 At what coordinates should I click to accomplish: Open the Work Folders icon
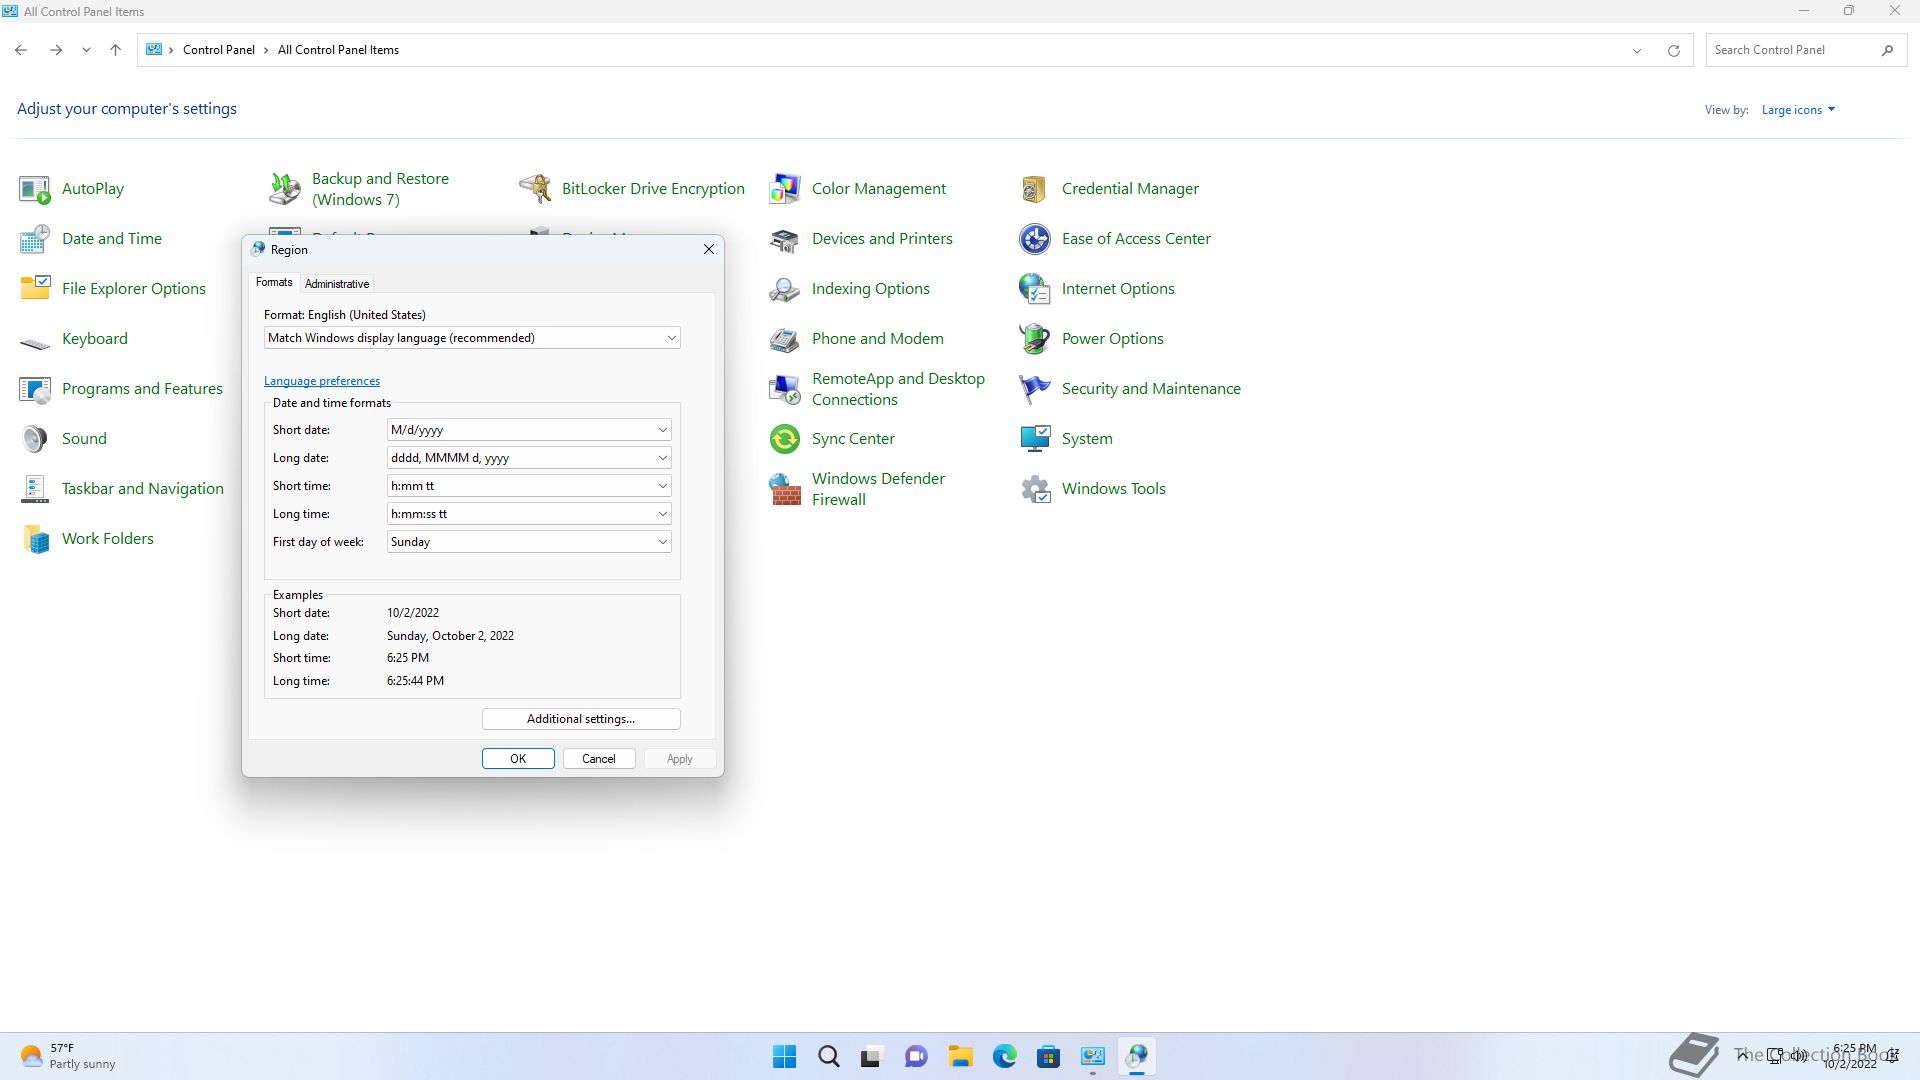click(35, 539)
